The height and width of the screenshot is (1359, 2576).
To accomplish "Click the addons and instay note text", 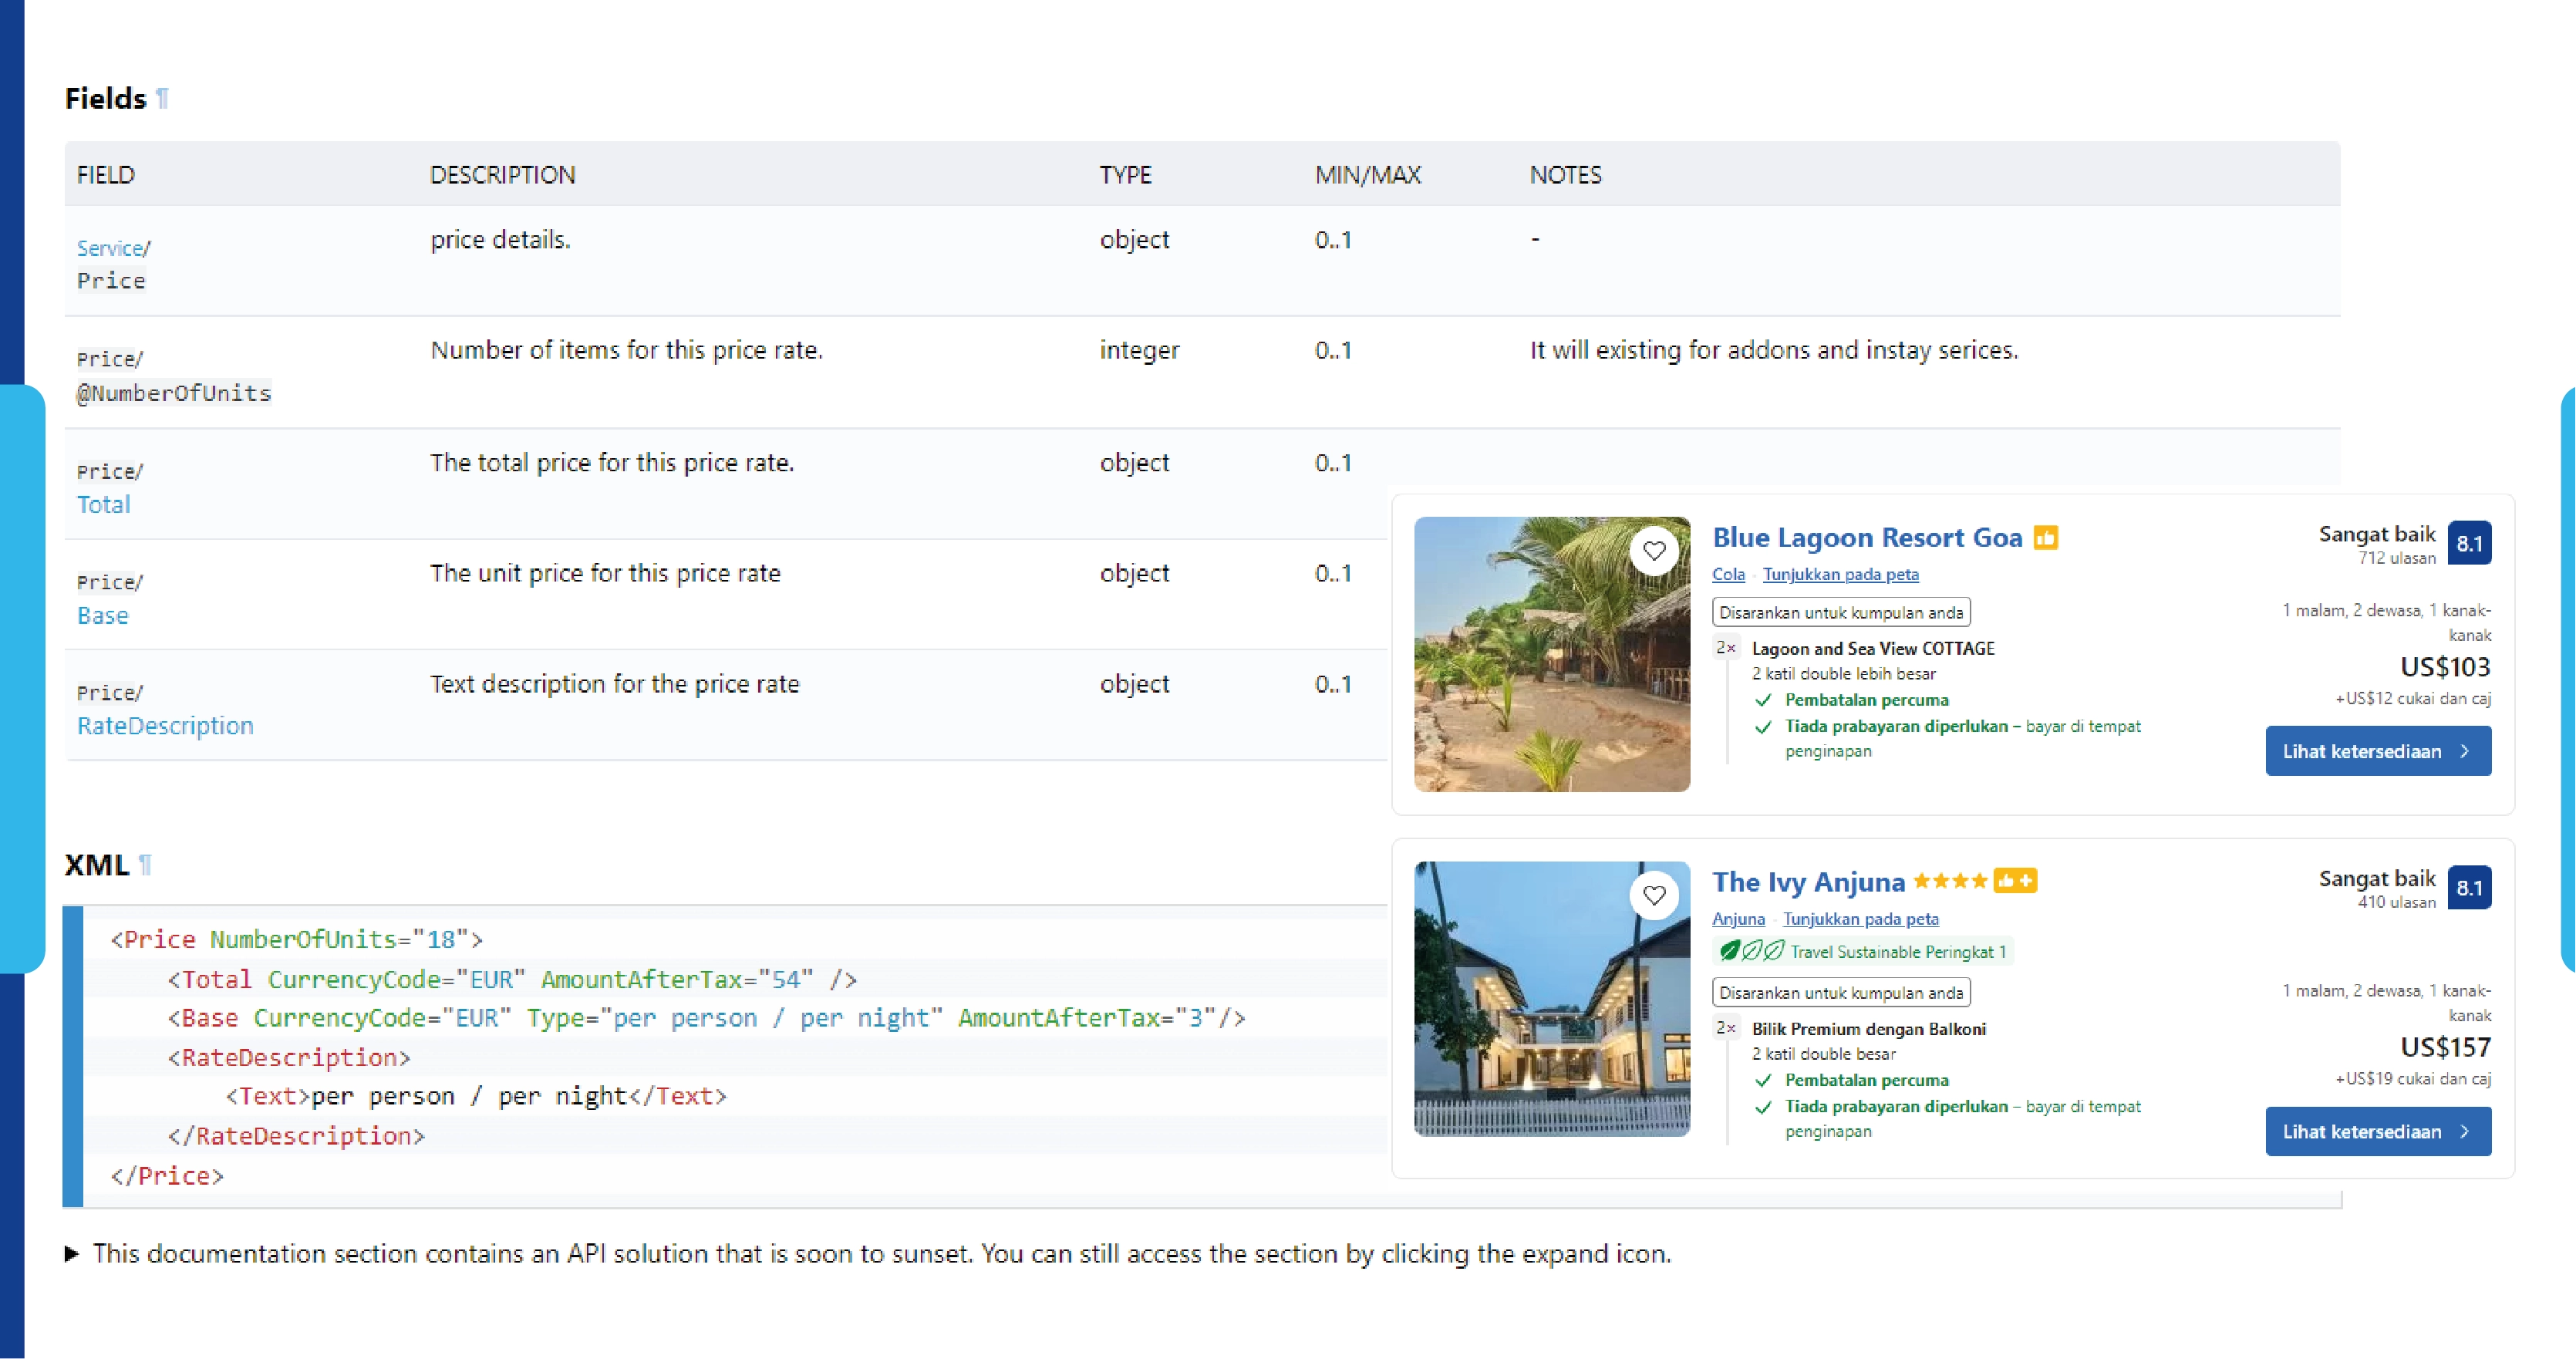I will [1774, 350].
